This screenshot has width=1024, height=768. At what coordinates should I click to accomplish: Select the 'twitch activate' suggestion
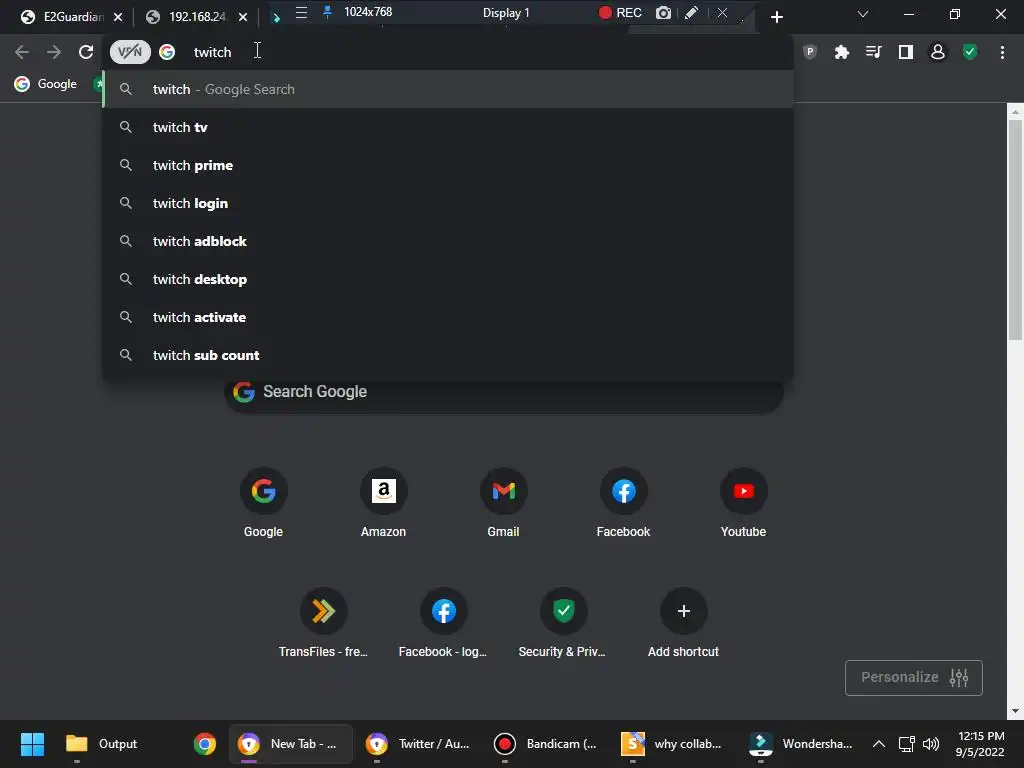[448, 317]
